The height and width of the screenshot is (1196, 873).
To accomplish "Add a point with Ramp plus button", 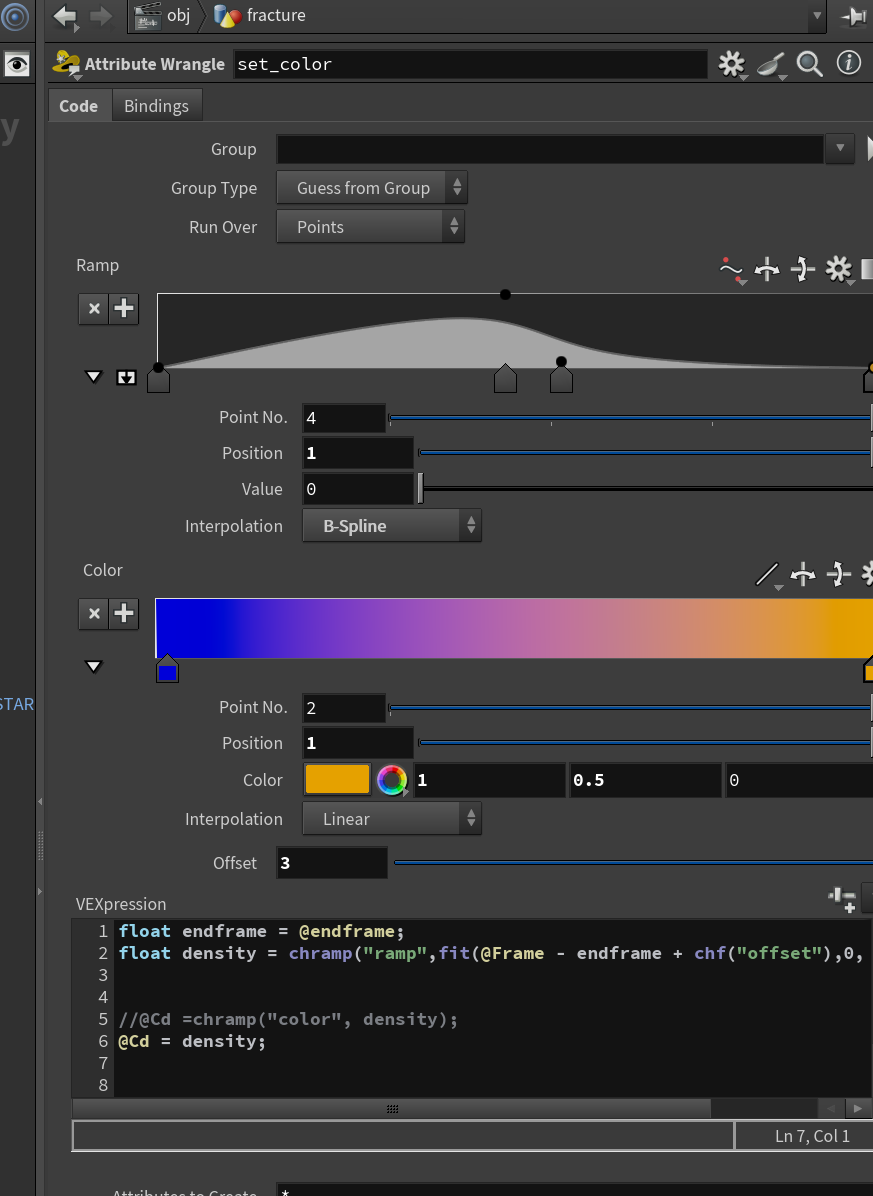I will click(x=124, y=309).
